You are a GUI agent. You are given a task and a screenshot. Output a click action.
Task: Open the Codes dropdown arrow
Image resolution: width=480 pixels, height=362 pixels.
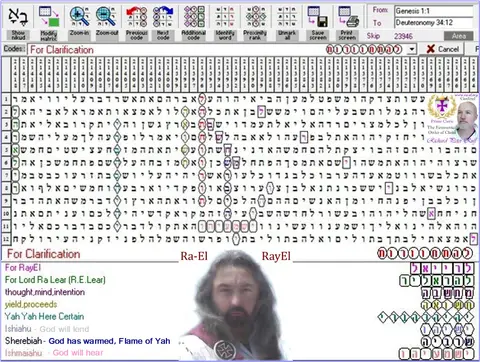412,49
